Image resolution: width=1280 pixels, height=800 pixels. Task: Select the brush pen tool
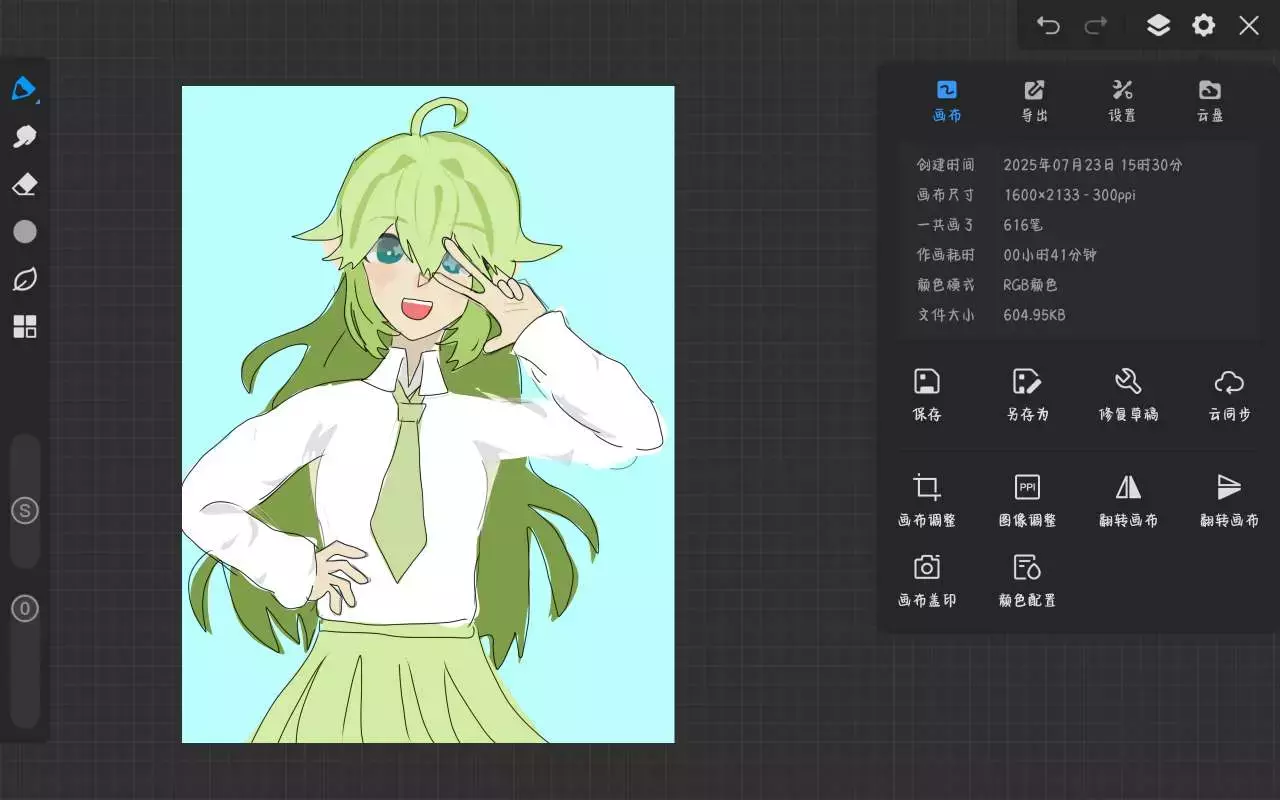24,88
